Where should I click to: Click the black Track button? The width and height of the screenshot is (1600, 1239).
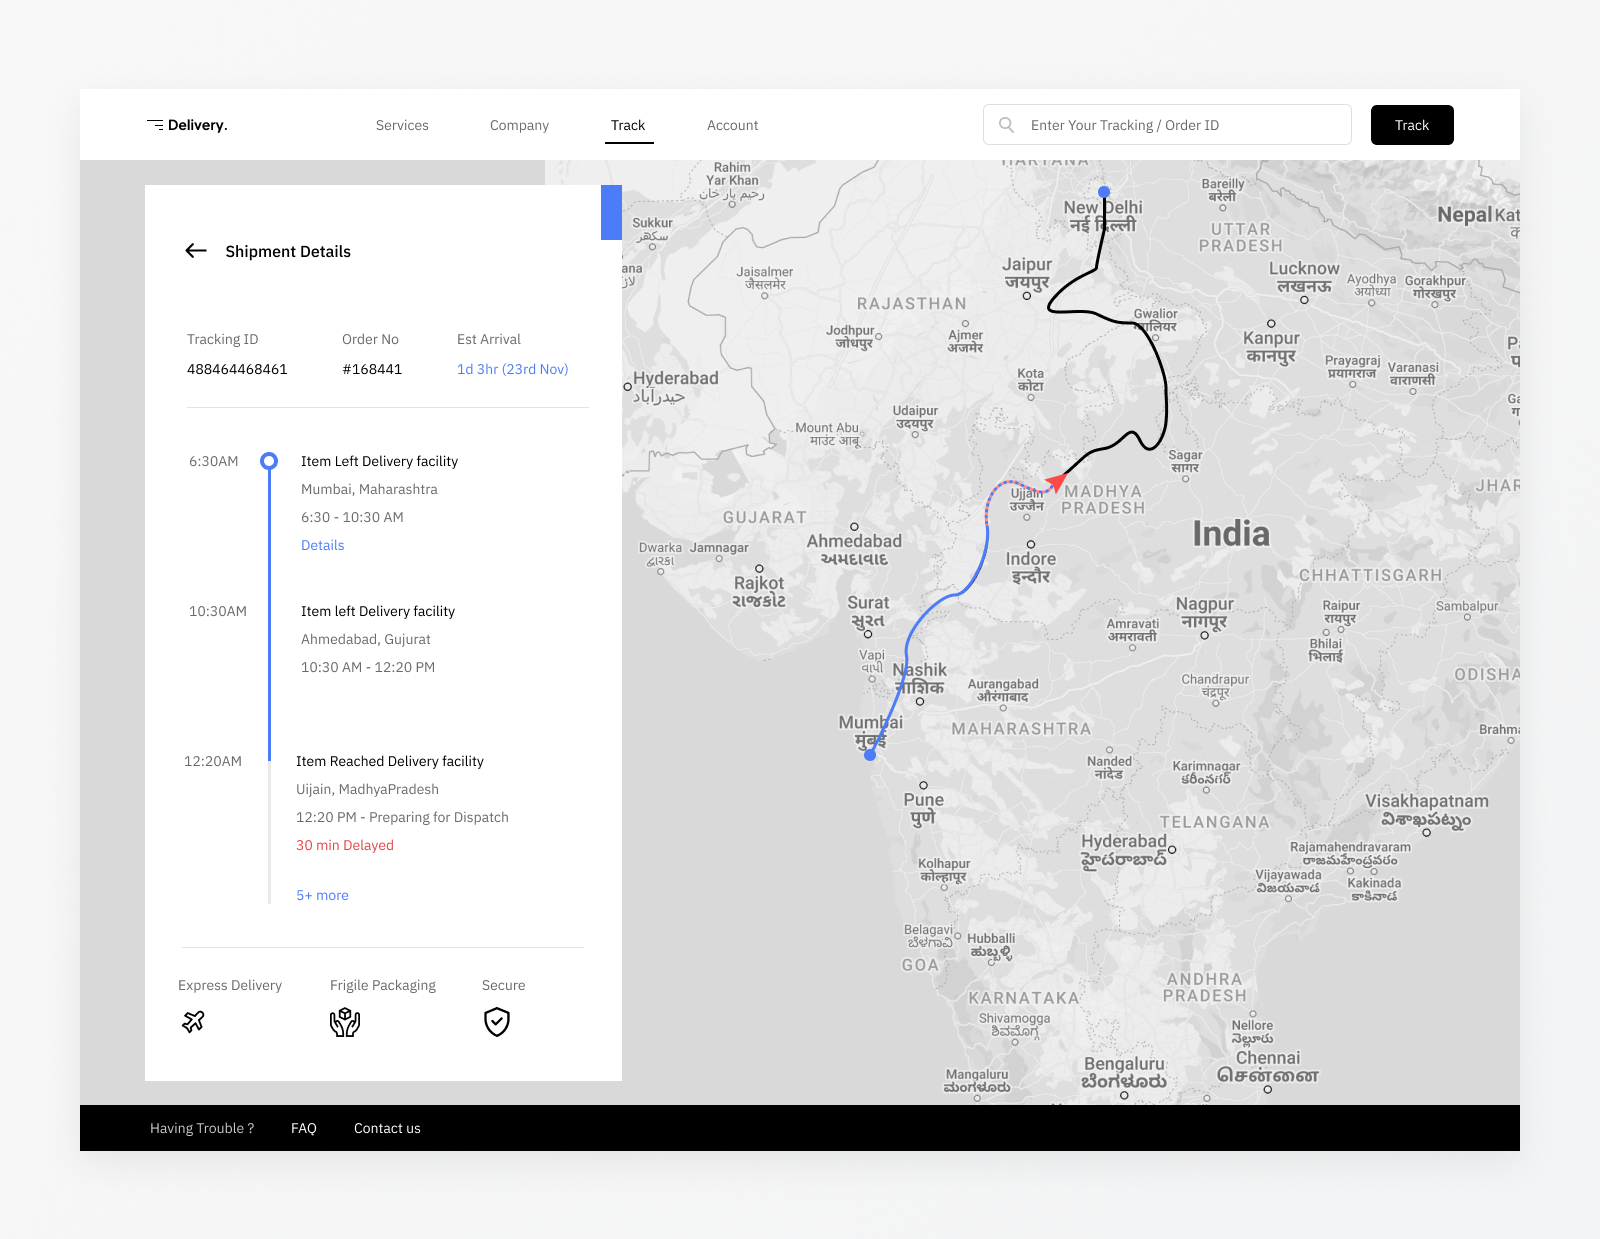click(1411, 124)
